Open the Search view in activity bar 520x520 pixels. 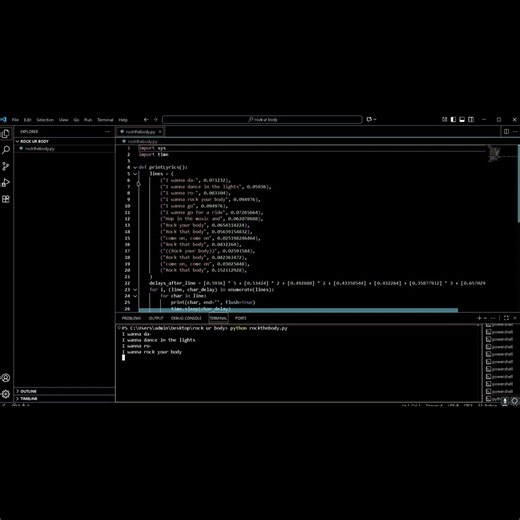[6, 150]
